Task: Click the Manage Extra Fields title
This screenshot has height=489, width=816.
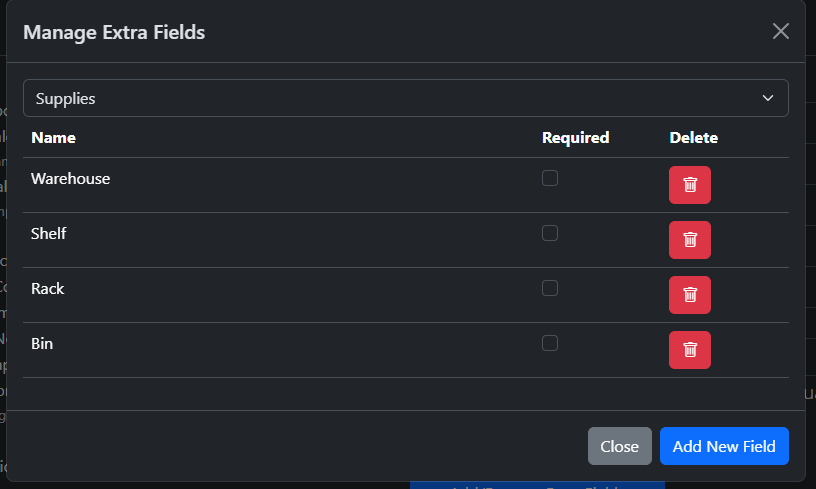Action: click(114, 32)
